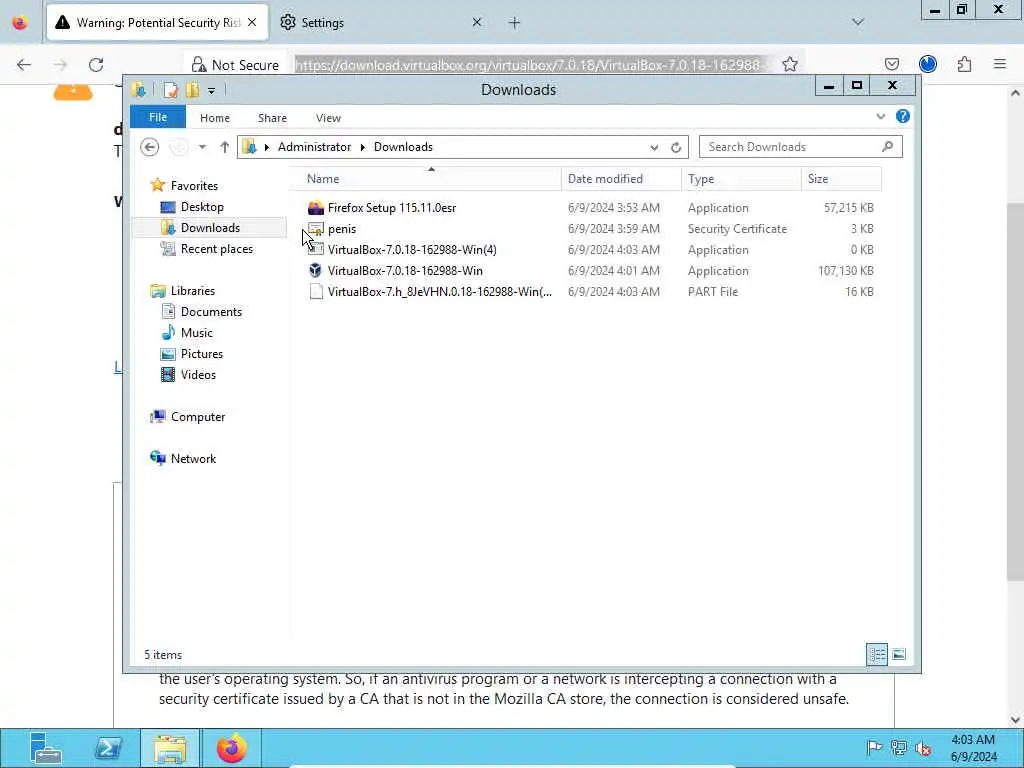
Task: Expand the root breadcrumb arrow before Administrator
Action: 266,147
